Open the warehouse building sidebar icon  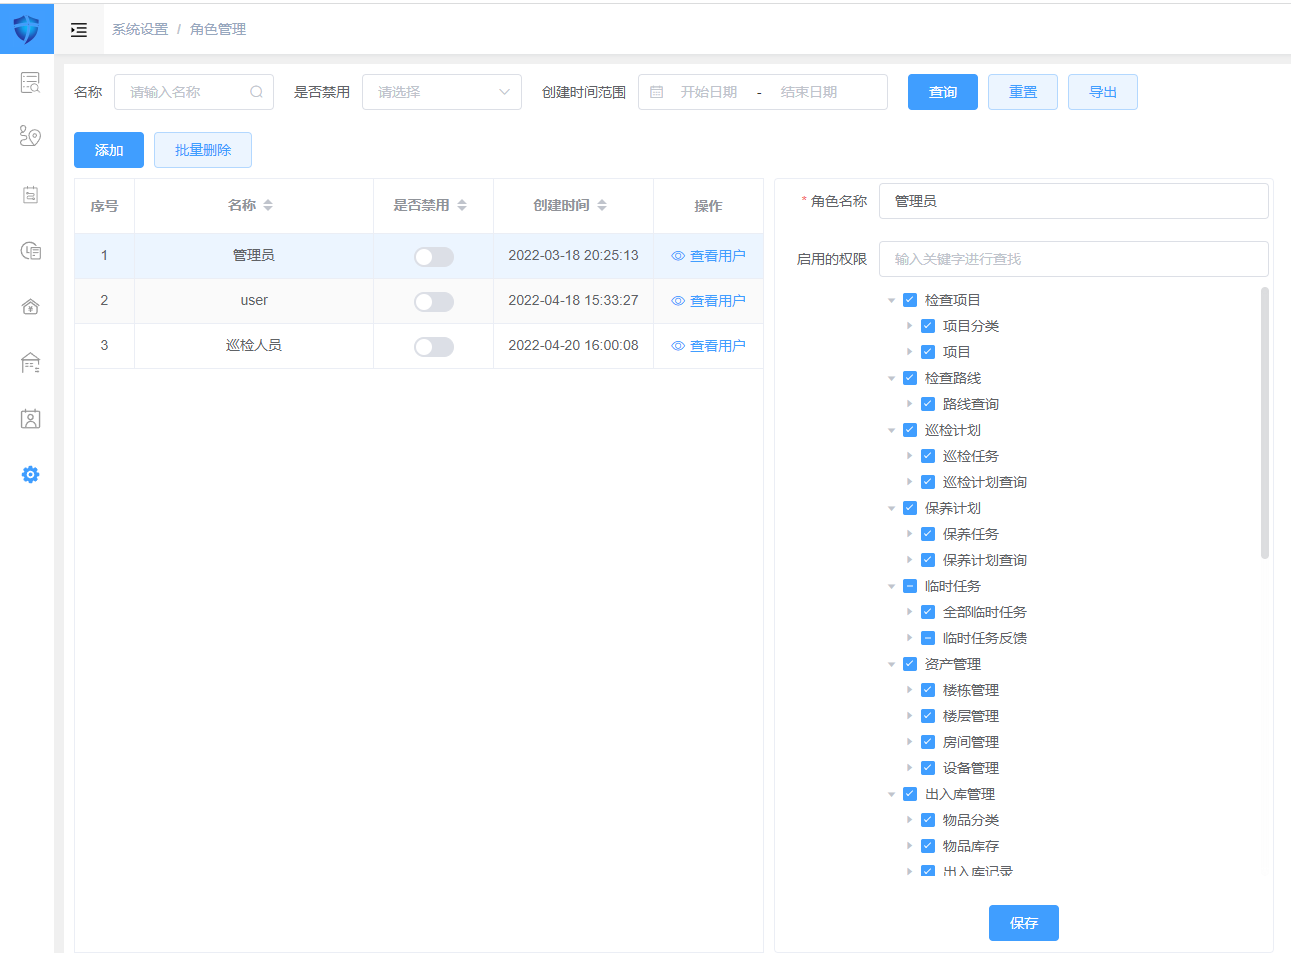pyautogui.click(x=30, y=362)
